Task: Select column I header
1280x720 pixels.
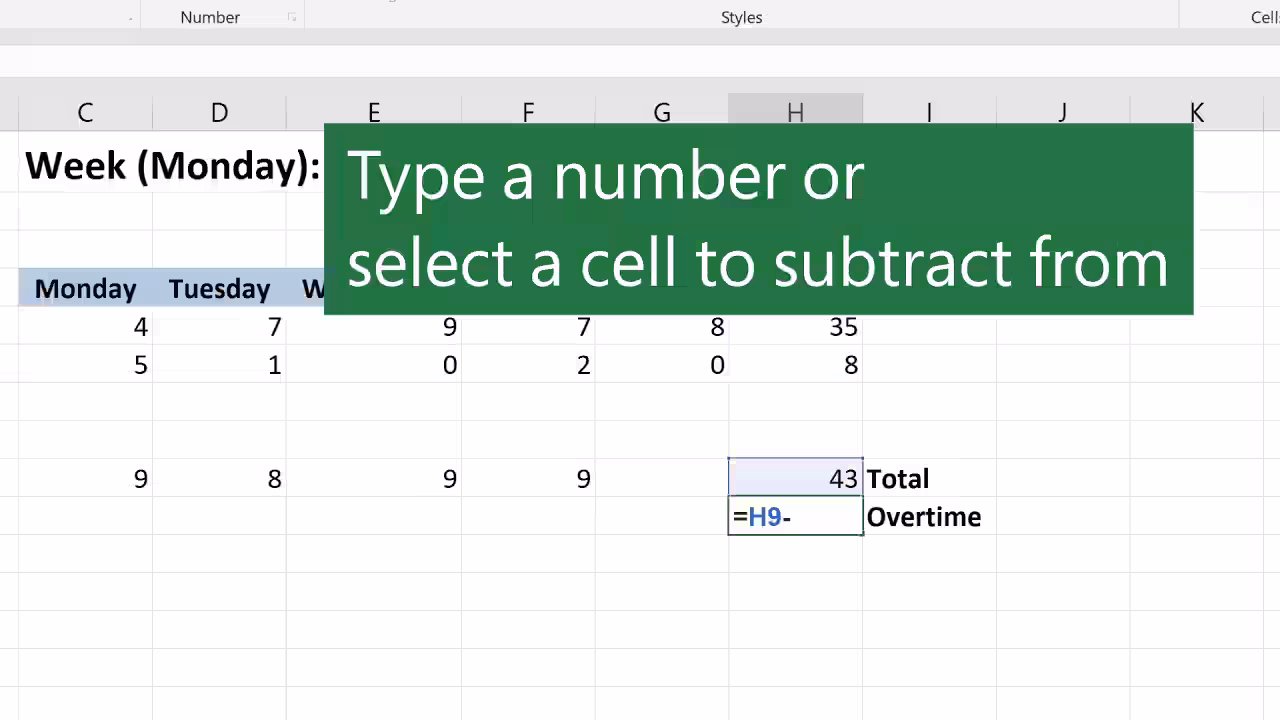Action: coord(929,110)
